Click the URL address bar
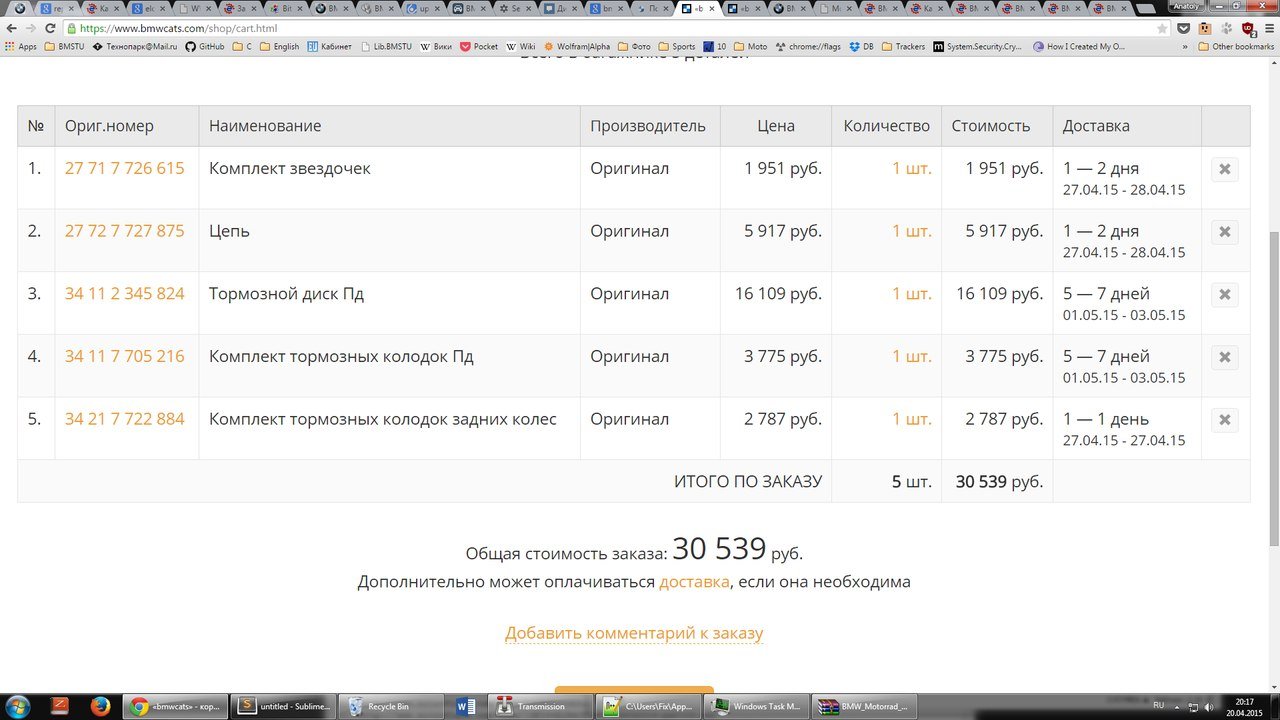The height and width of the screenshot is (720, 1280). [600, 29]
